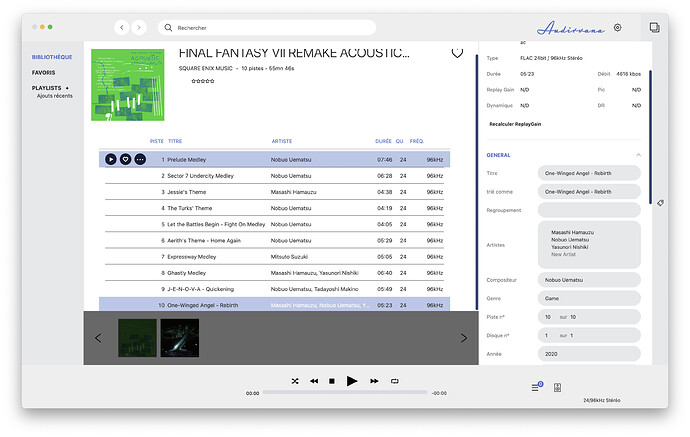The height and width of the screenshot is (437, 690).
Task: Toggle shuffle playback
Action: [295, 381]
